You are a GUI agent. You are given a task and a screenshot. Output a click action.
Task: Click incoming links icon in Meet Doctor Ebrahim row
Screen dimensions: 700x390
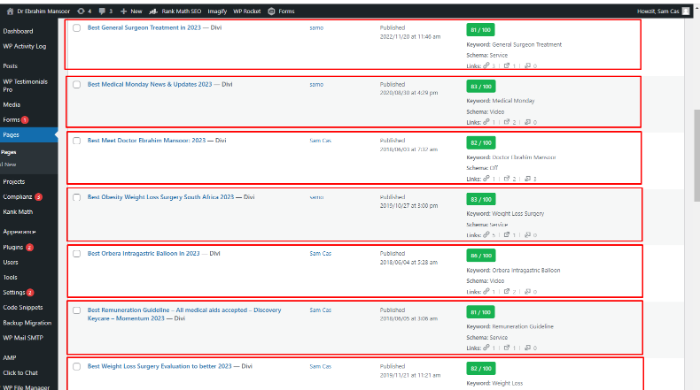[x=527, y=178]
